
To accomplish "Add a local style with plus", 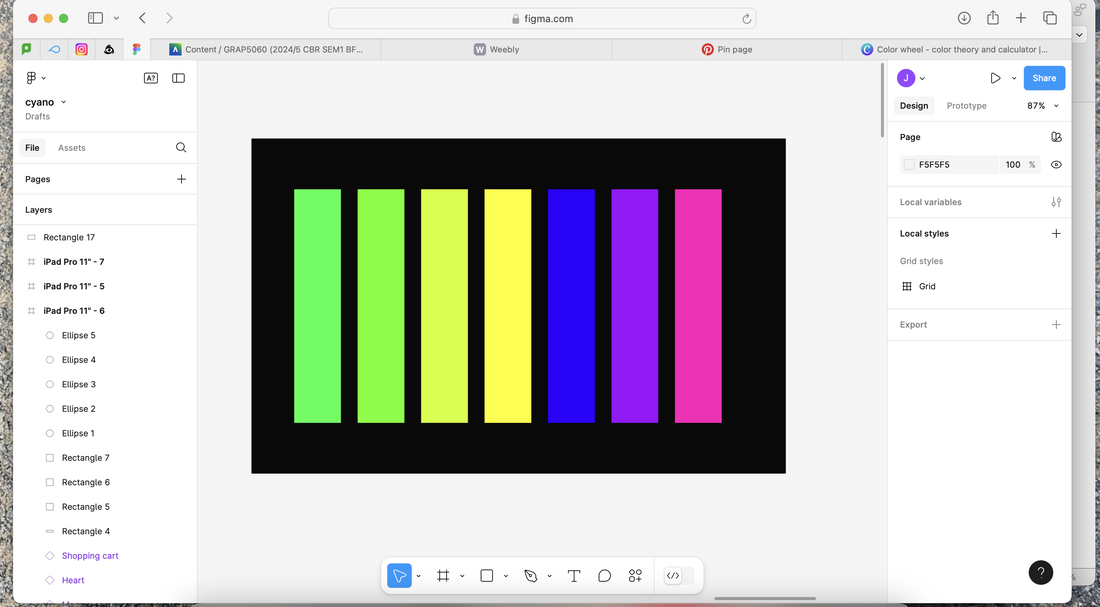I will 1056,234.
